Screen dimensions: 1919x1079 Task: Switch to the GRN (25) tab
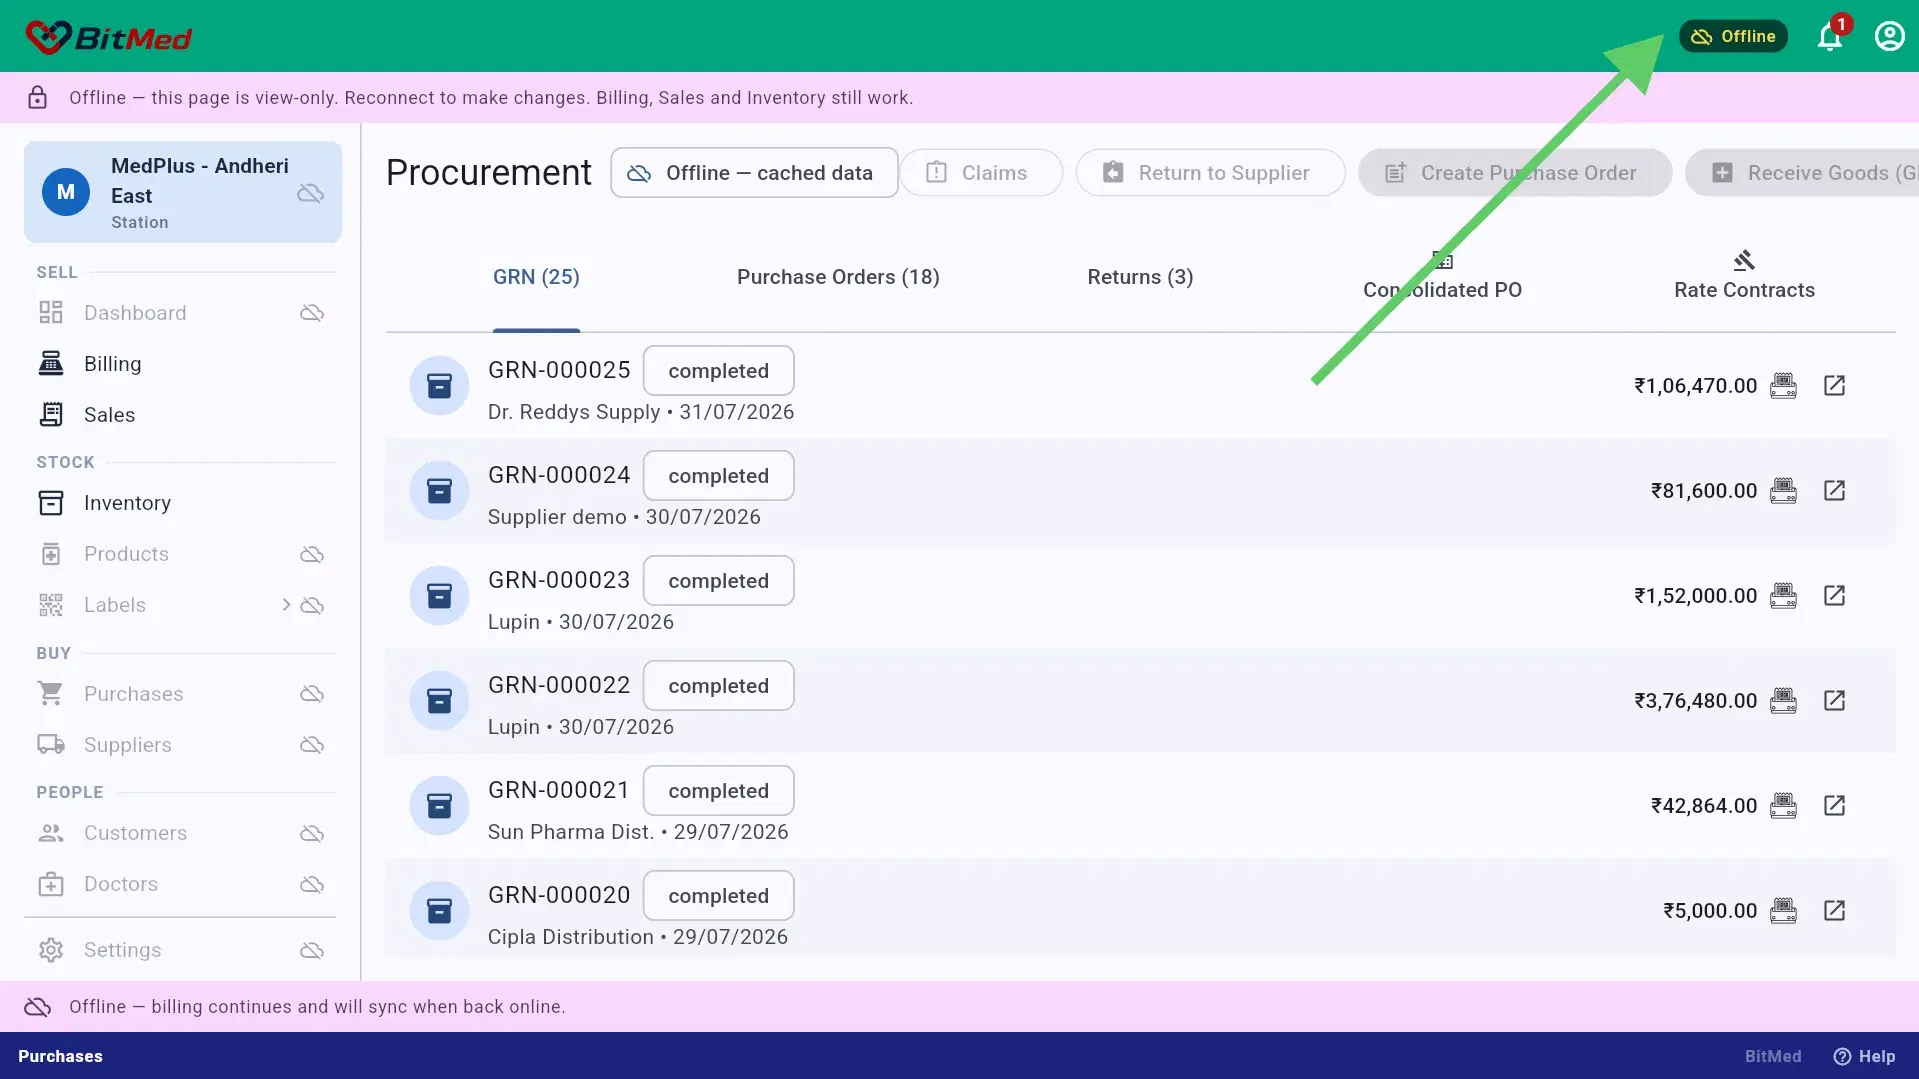(x=536, y=277)
